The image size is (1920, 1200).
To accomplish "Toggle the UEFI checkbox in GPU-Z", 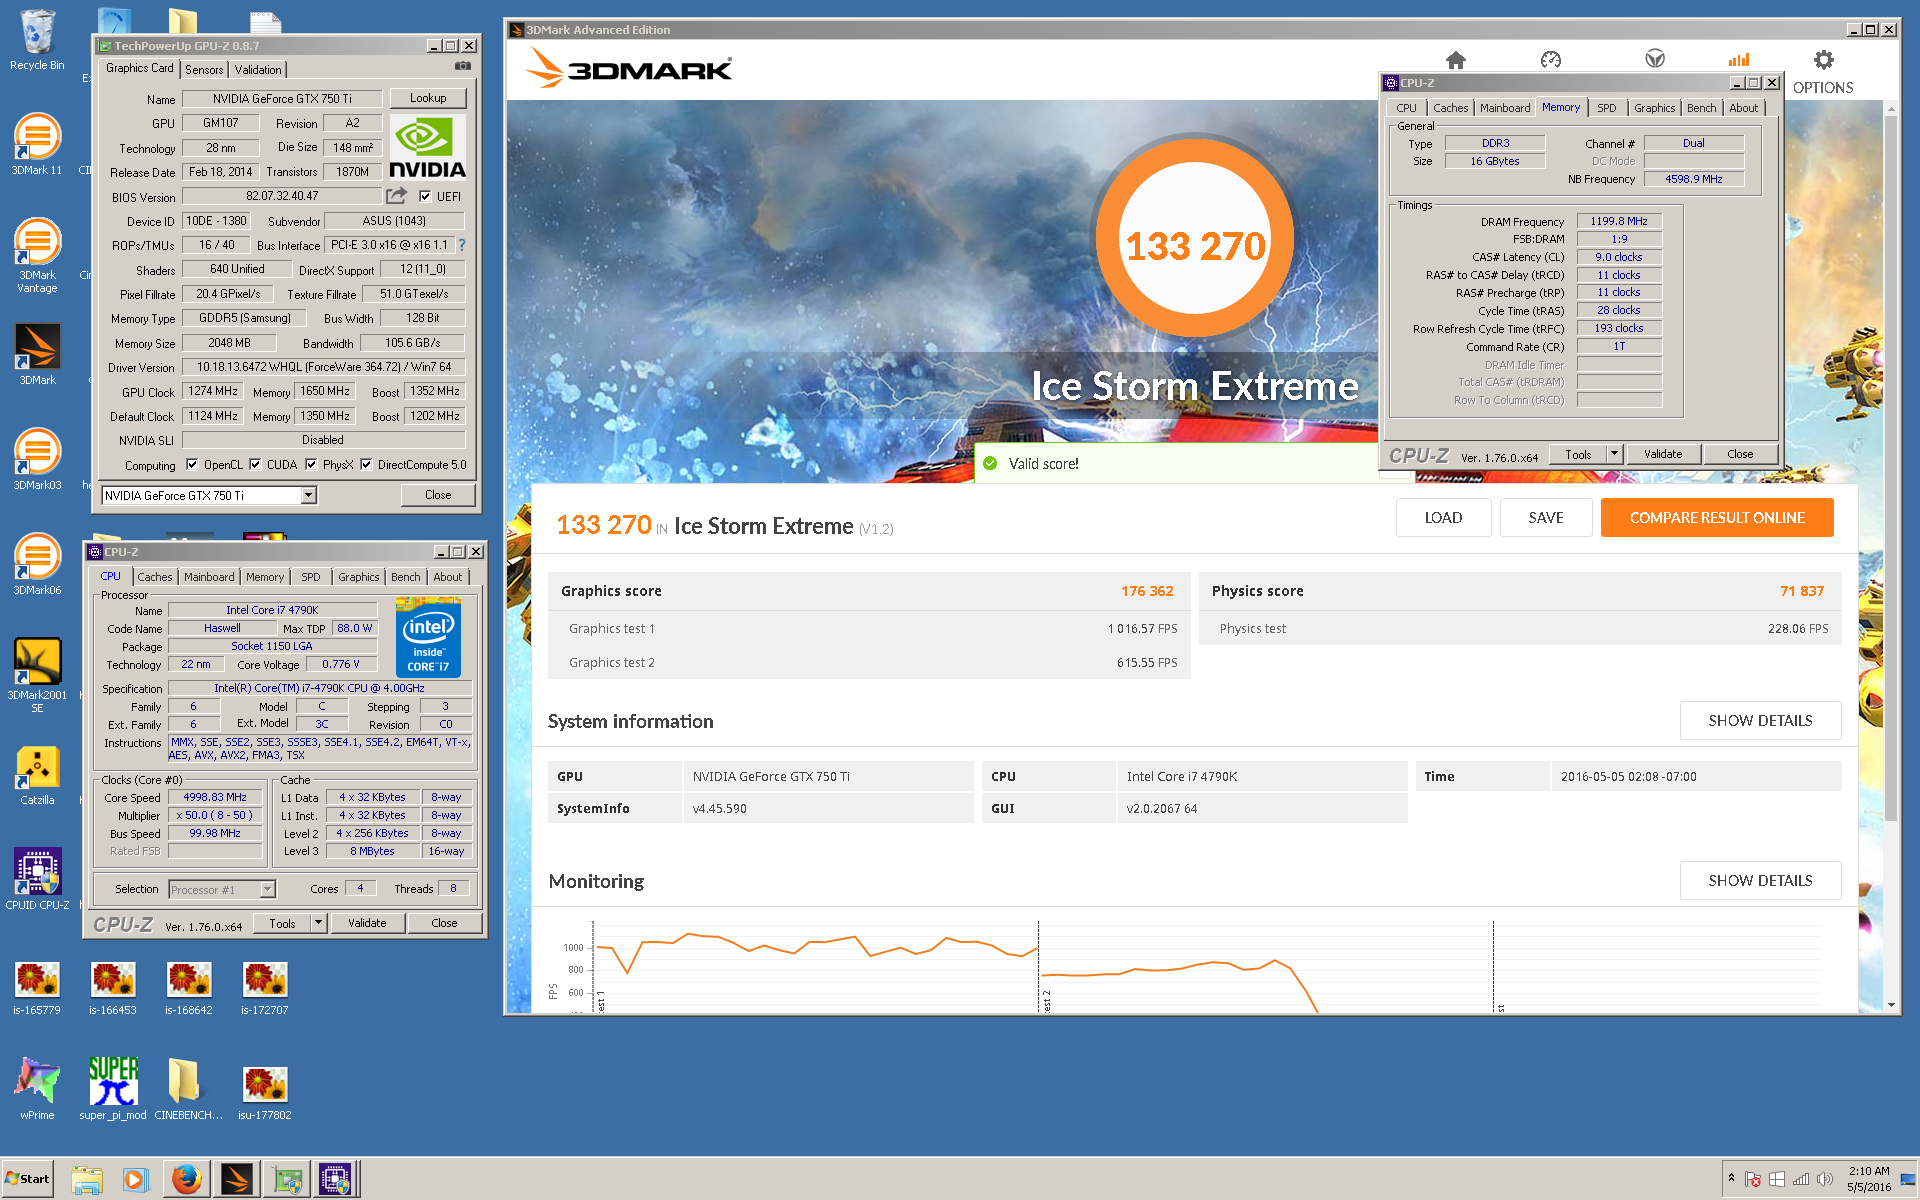I will (425, 196).
